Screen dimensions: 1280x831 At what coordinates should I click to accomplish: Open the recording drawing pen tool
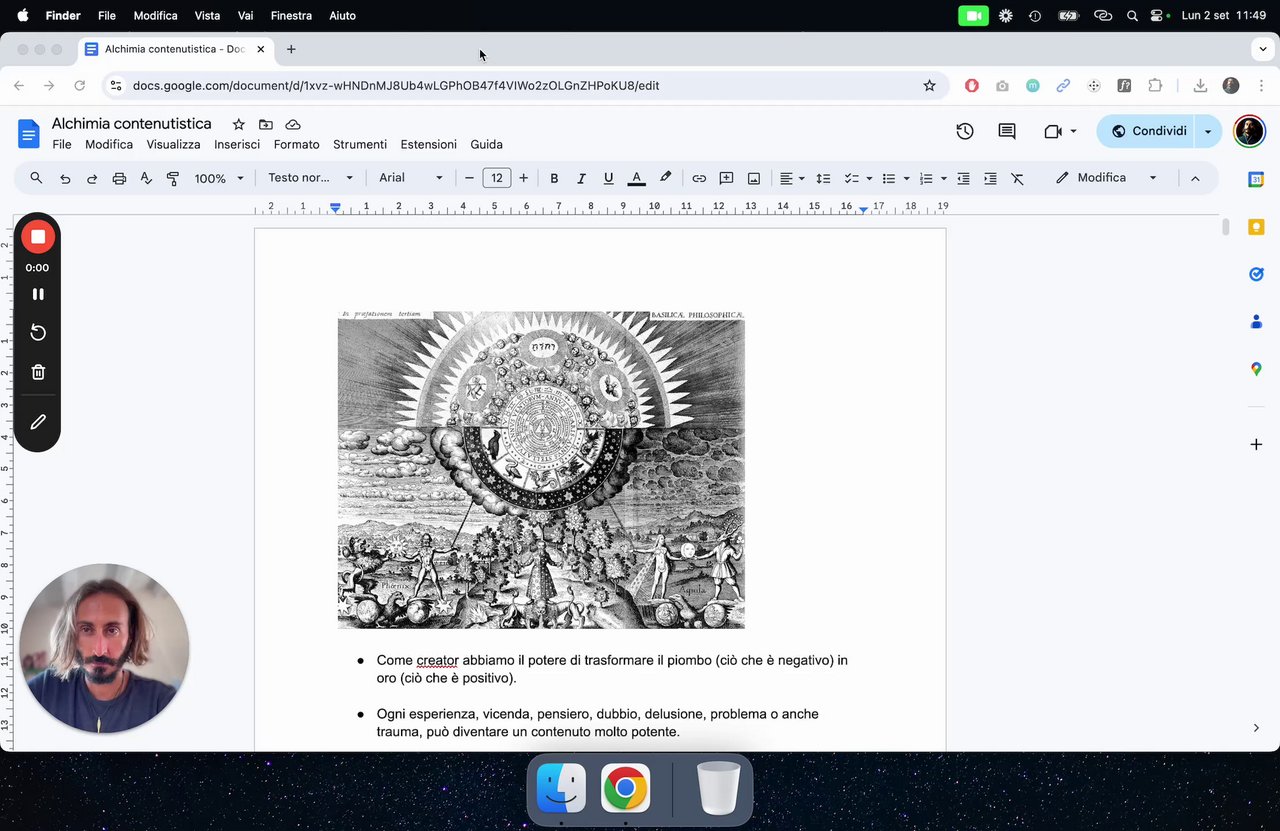click(38, 422)
